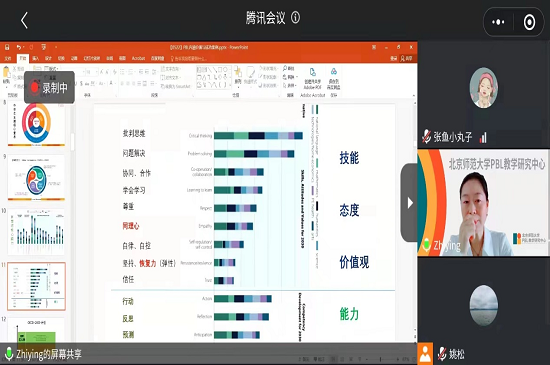Image resolution: width=550 pixels, height=365 pixels.
Task: Open the Acrobat ribbon tab
Action: coord(138,58)
